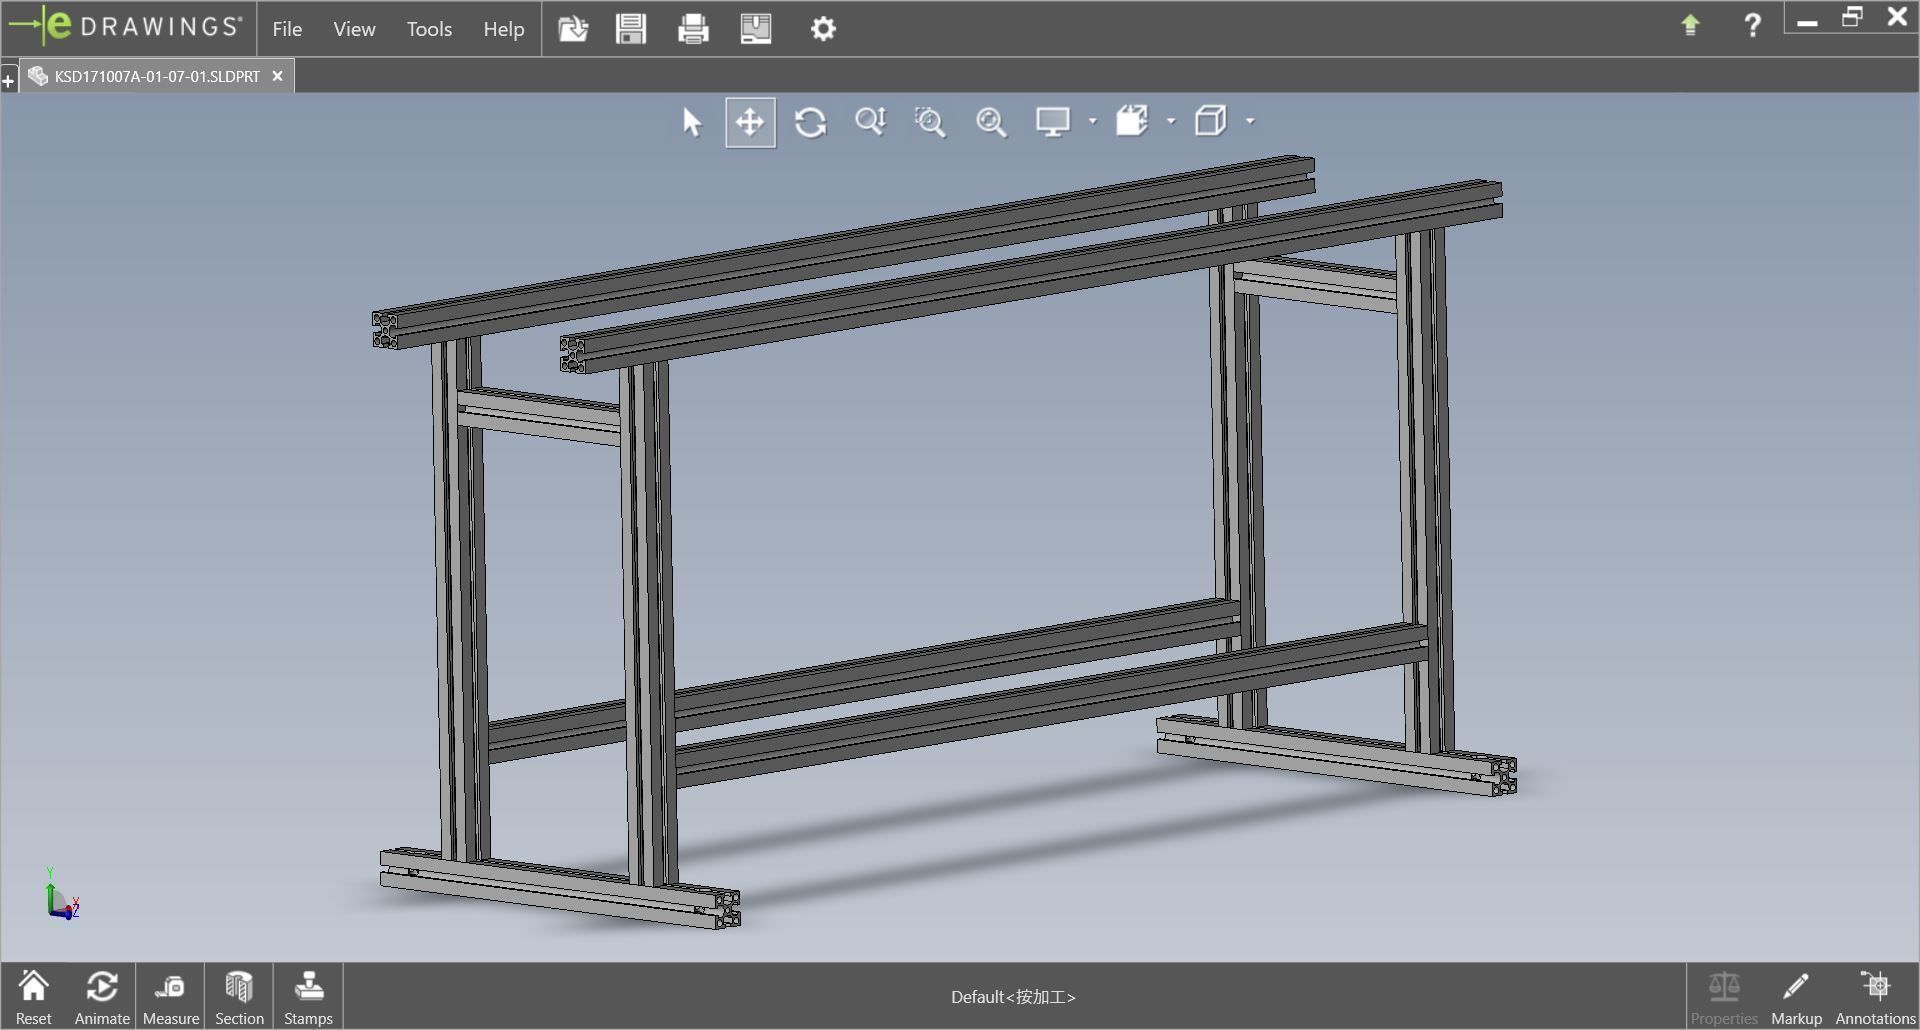This screenshot has height=1030, width=1920.
Task: Open the Measure tool
Action: (171, 997)
